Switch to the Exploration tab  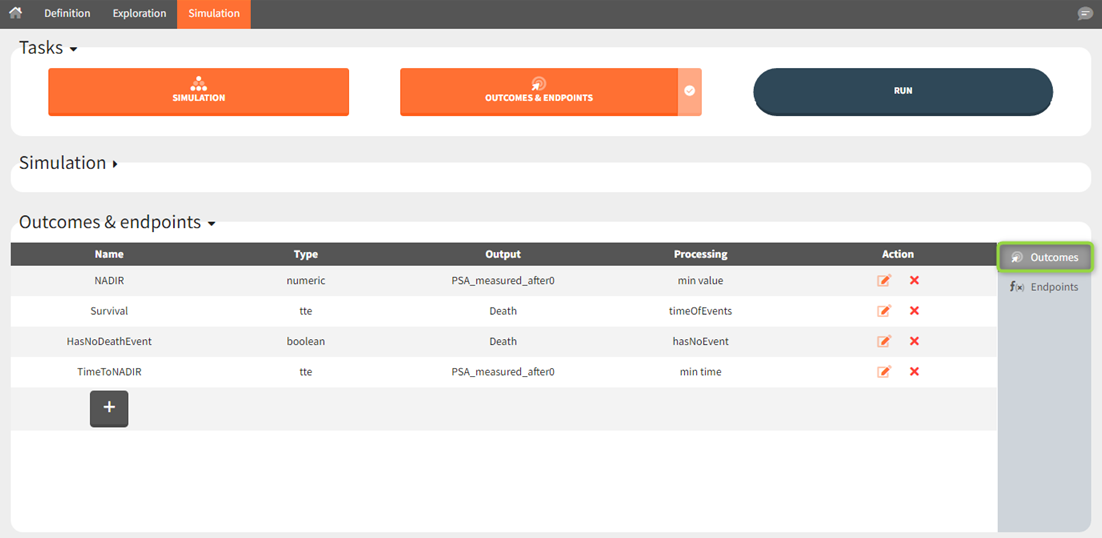[x=139, y=13]
